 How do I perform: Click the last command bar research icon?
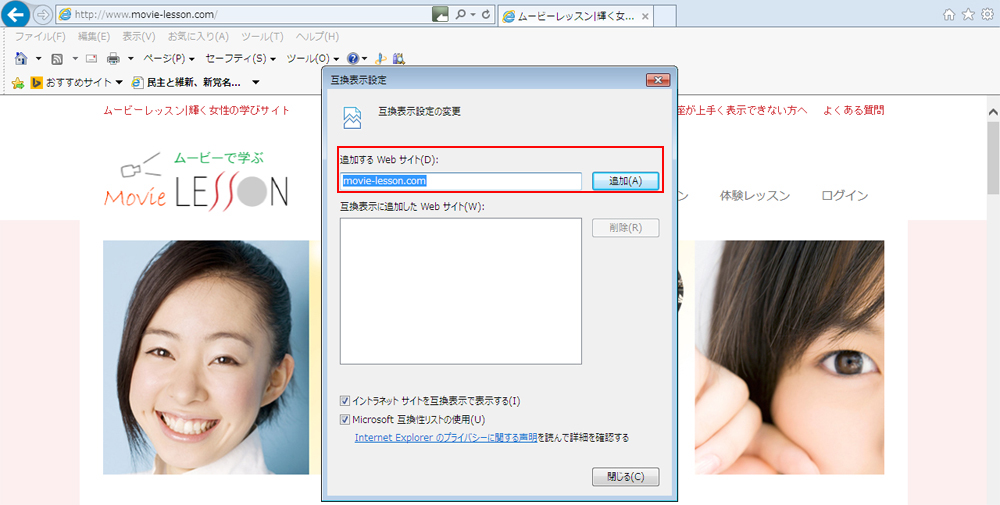pos(399,59)
